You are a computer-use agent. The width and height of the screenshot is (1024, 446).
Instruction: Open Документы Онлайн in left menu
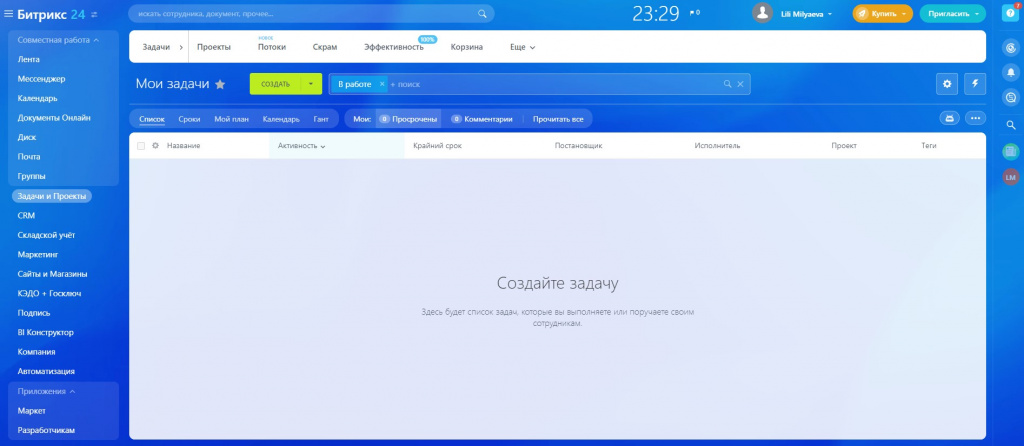(54, 118)
